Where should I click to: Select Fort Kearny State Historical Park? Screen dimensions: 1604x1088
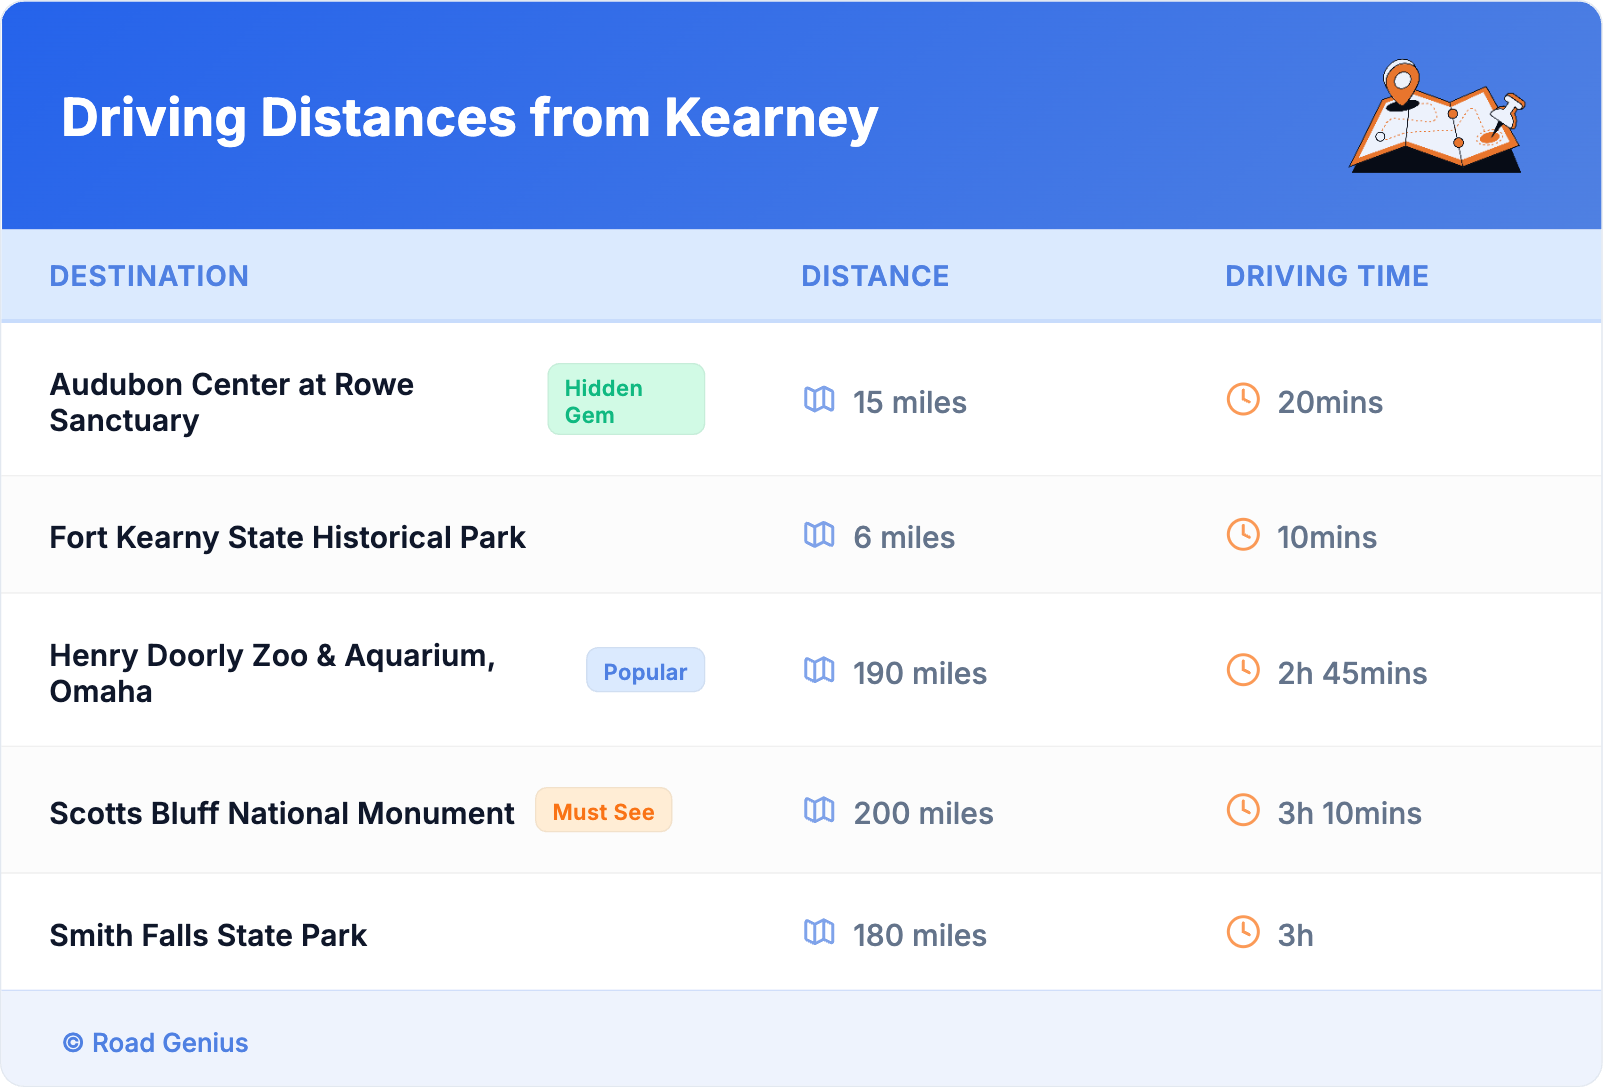tap(288, 537)
